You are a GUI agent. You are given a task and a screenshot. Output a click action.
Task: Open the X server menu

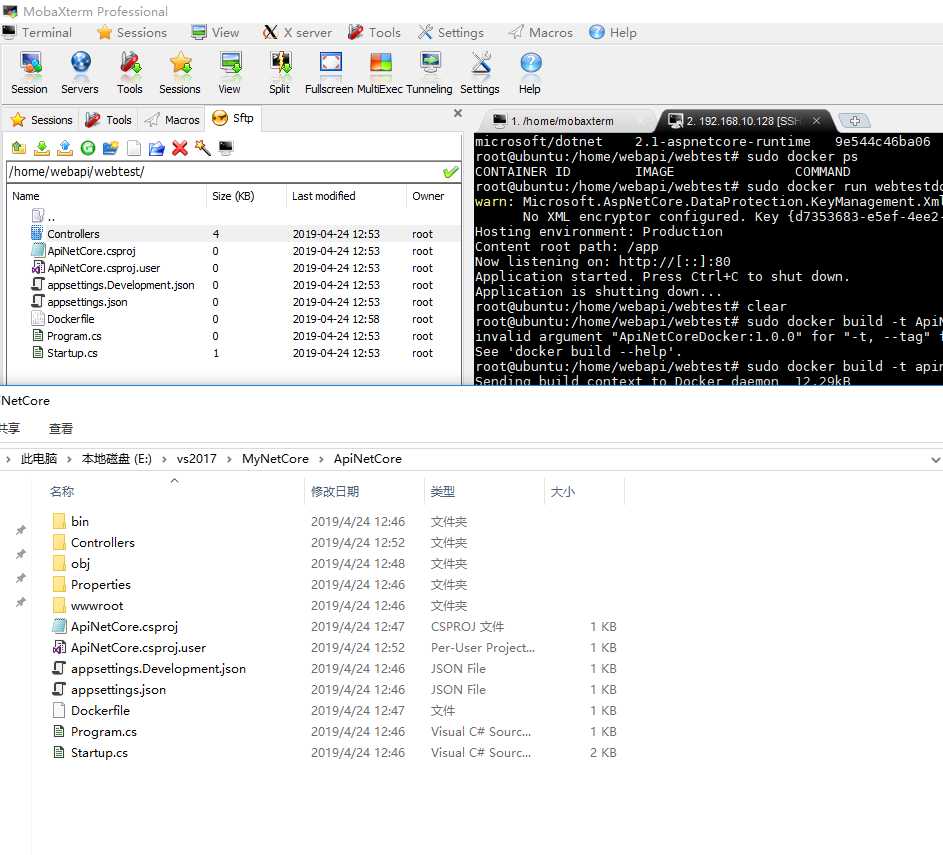(x=297, y=32)
